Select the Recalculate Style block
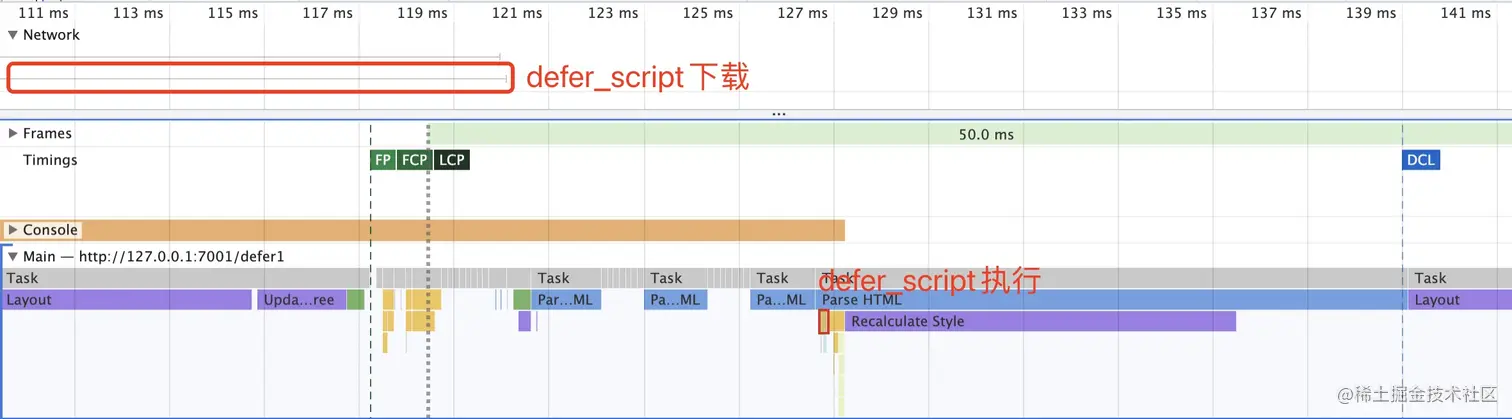 [x=1040, y=321]
